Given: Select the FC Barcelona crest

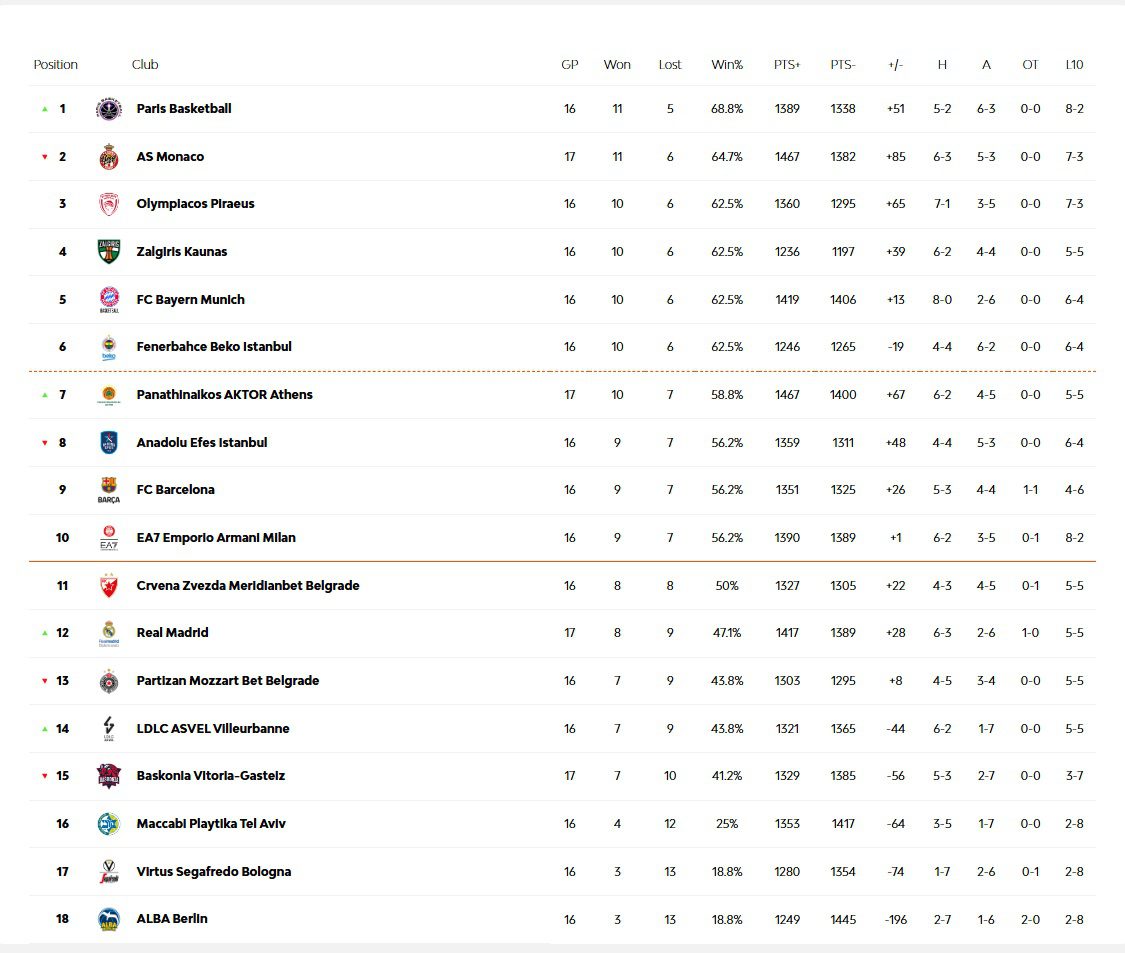Looking at the screenshot, I should point(108,489).
